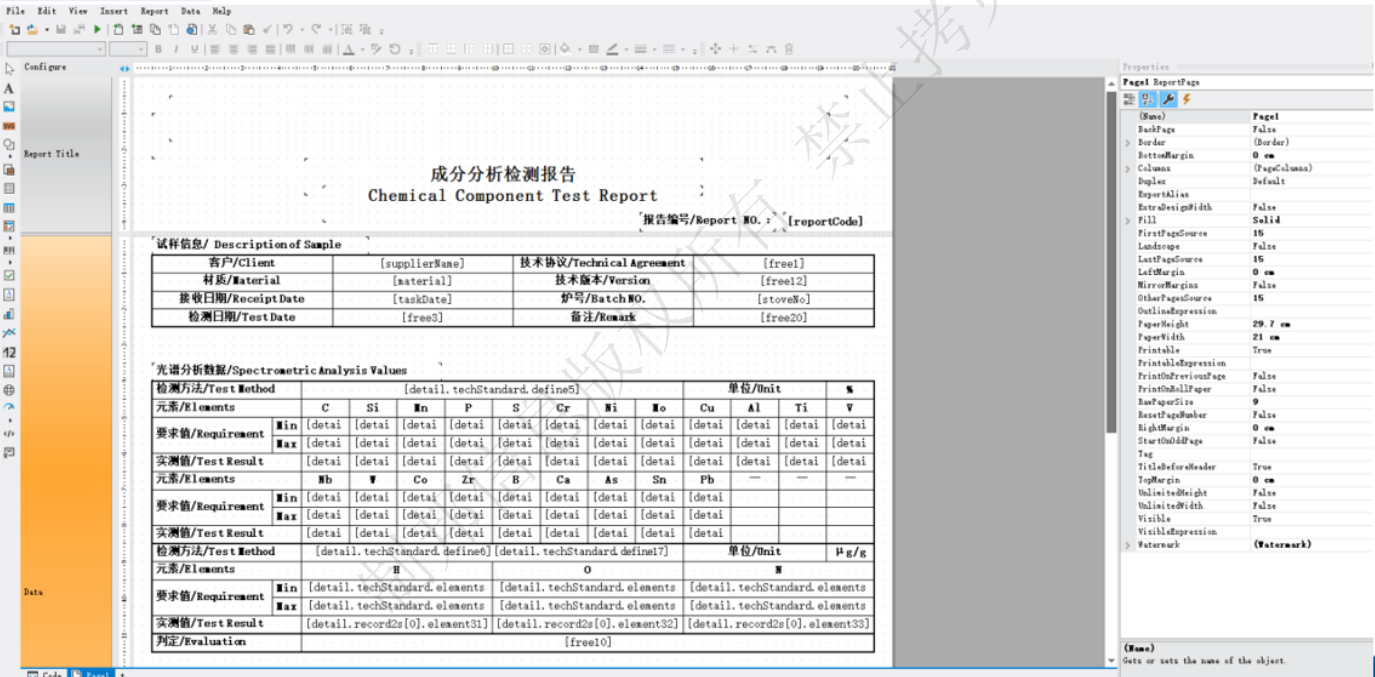1375x677 pixels.
Task: Show properties in categorized view
Action: [x=1129, y=99]
